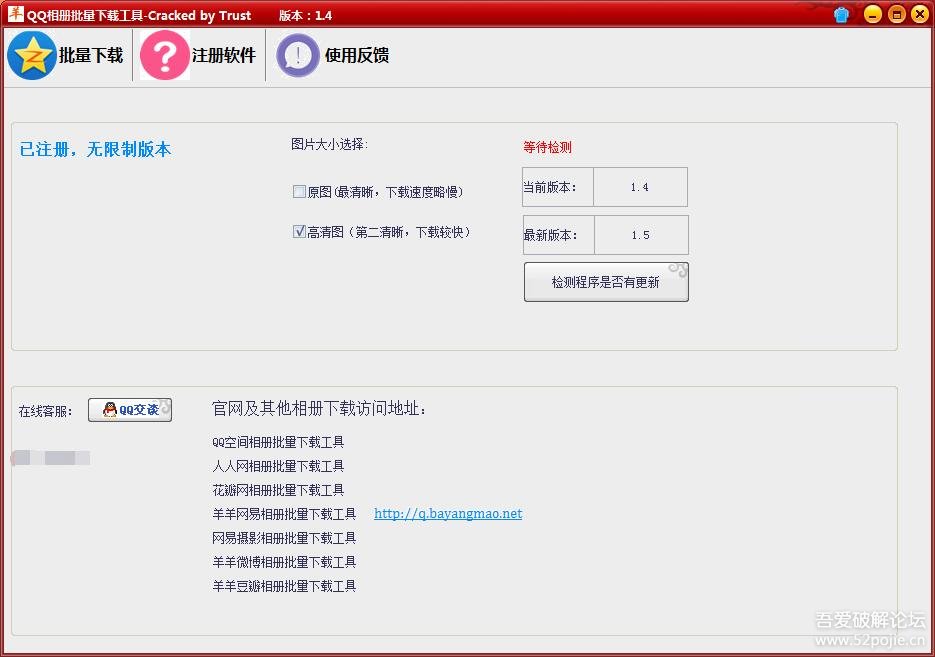Image resolution: width=935 pixels, height=657 pixels.
Task: Click the red 等待检测 status text
Action: 547,147
